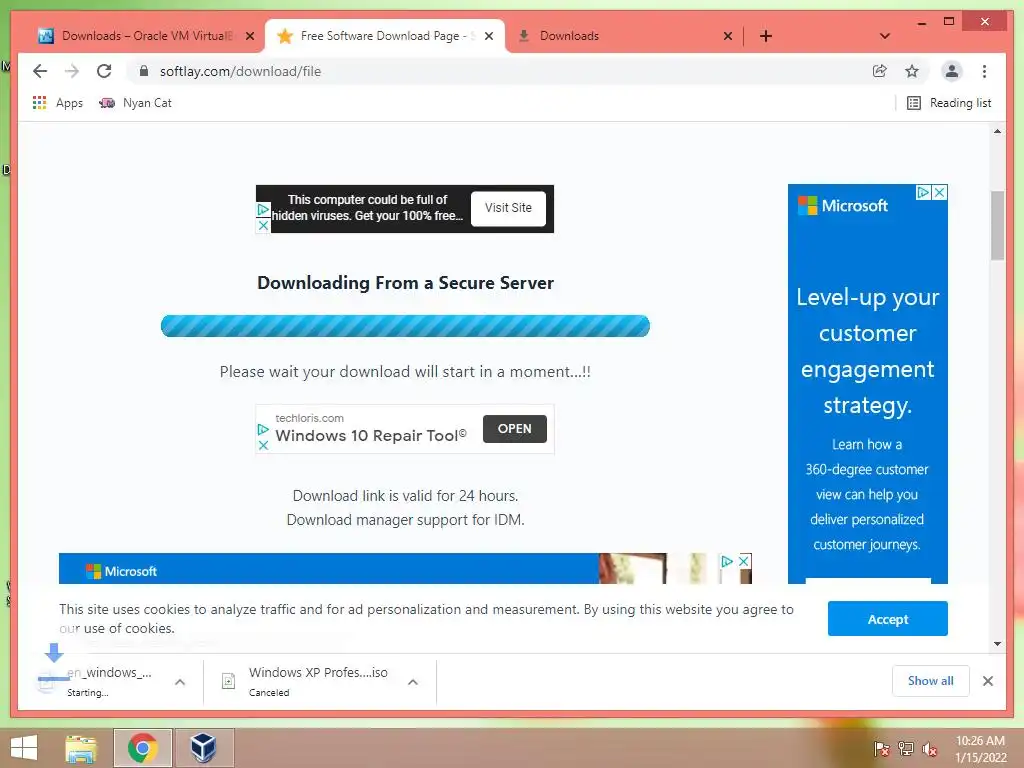
Task: Open File Explorer from the taskbar
Action: pos(81,748)
